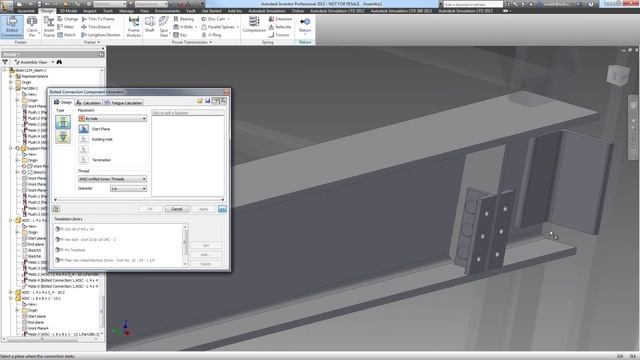Select the Notch tool

(x=67, y=35)
